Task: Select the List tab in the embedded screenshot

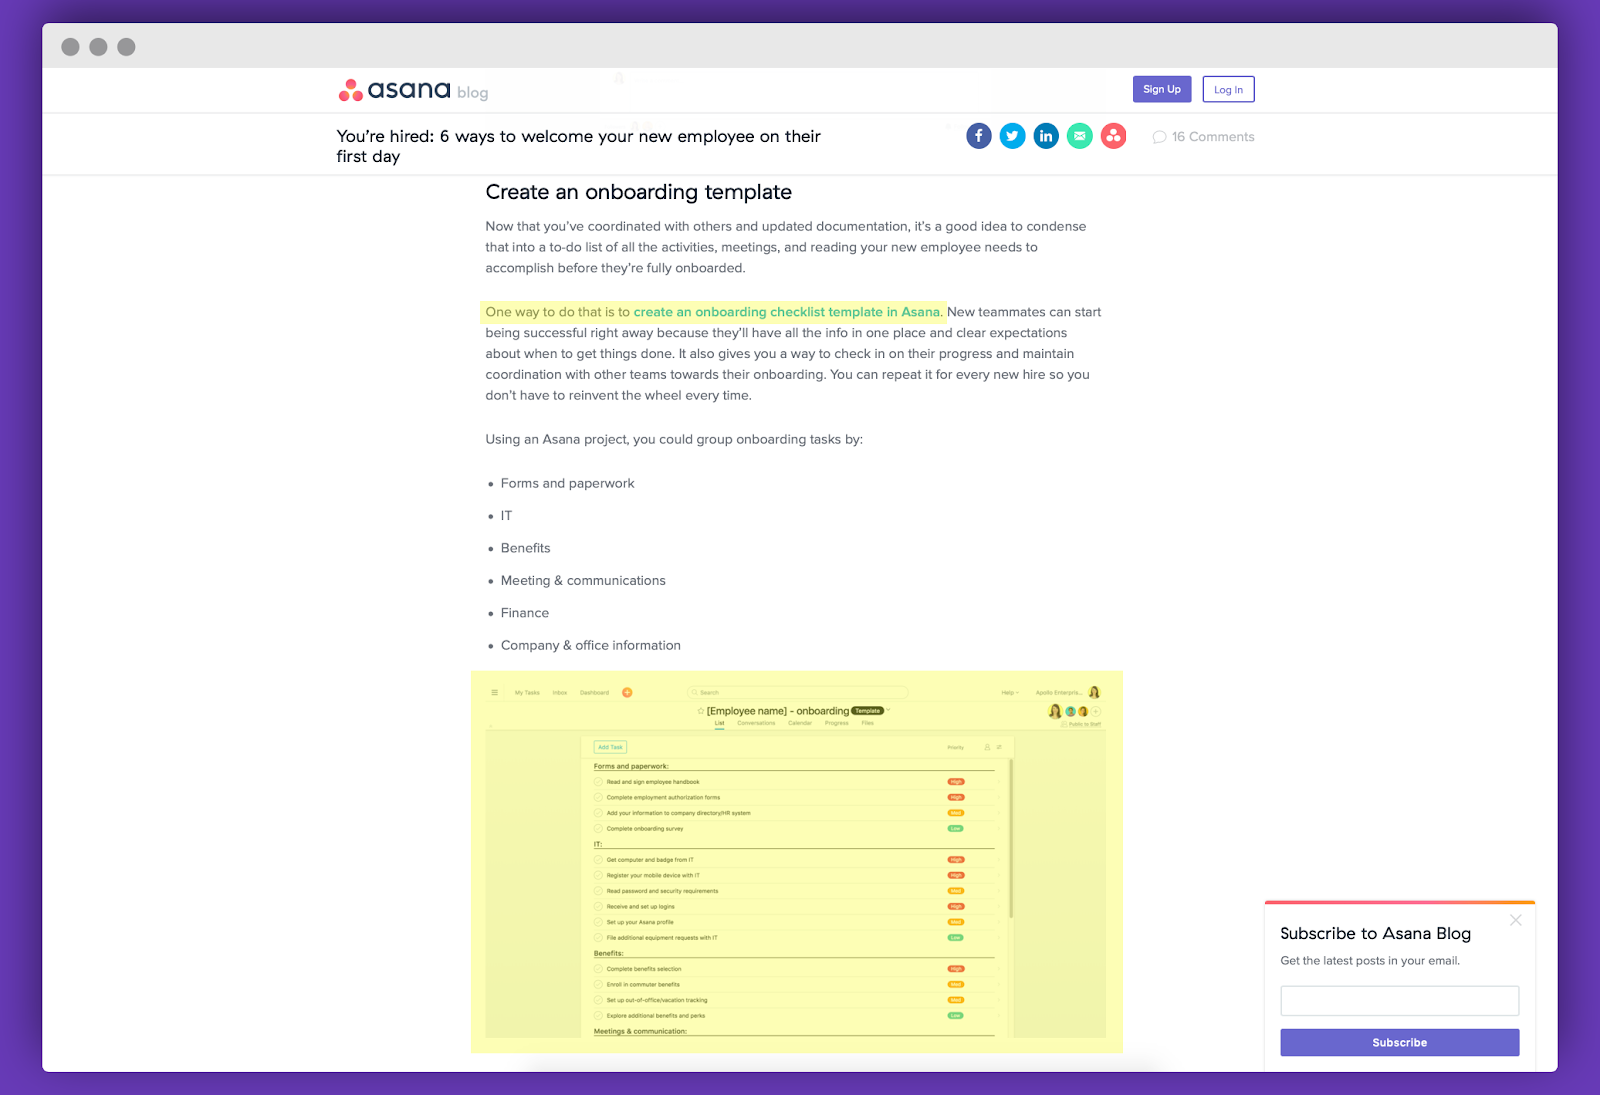Action: pos(719,723)
